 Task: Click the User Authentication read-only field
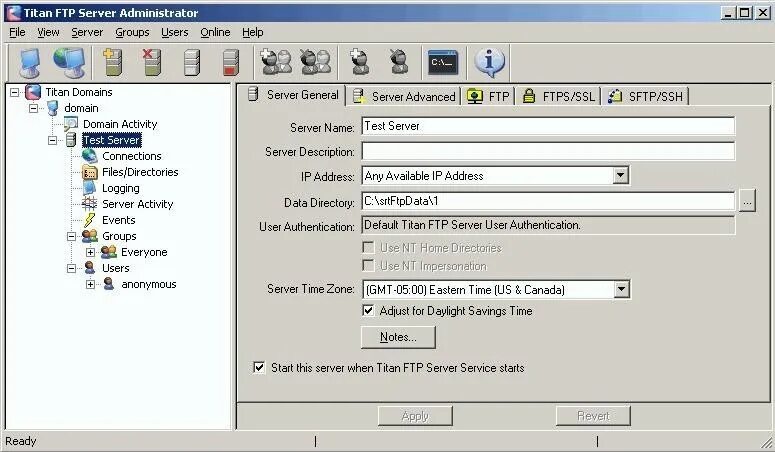(x=548, y=226)
